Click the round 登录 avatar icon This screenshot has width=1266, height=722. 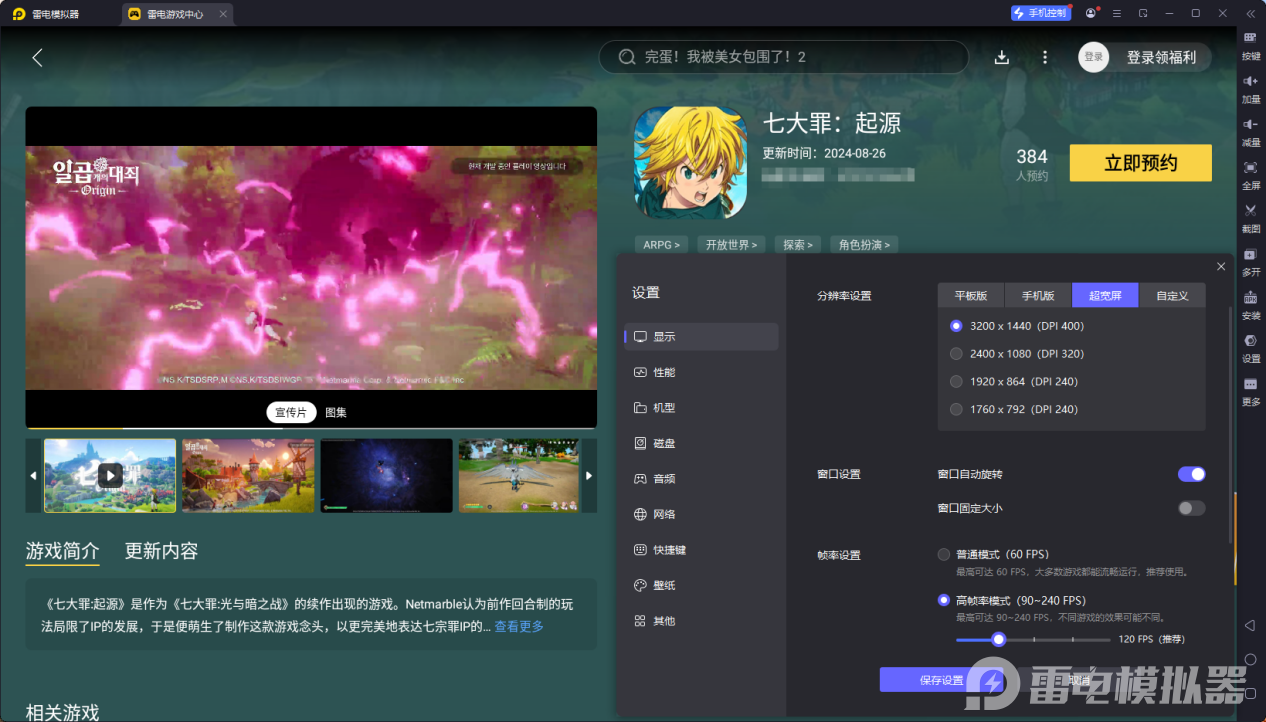click(1094, 57)
